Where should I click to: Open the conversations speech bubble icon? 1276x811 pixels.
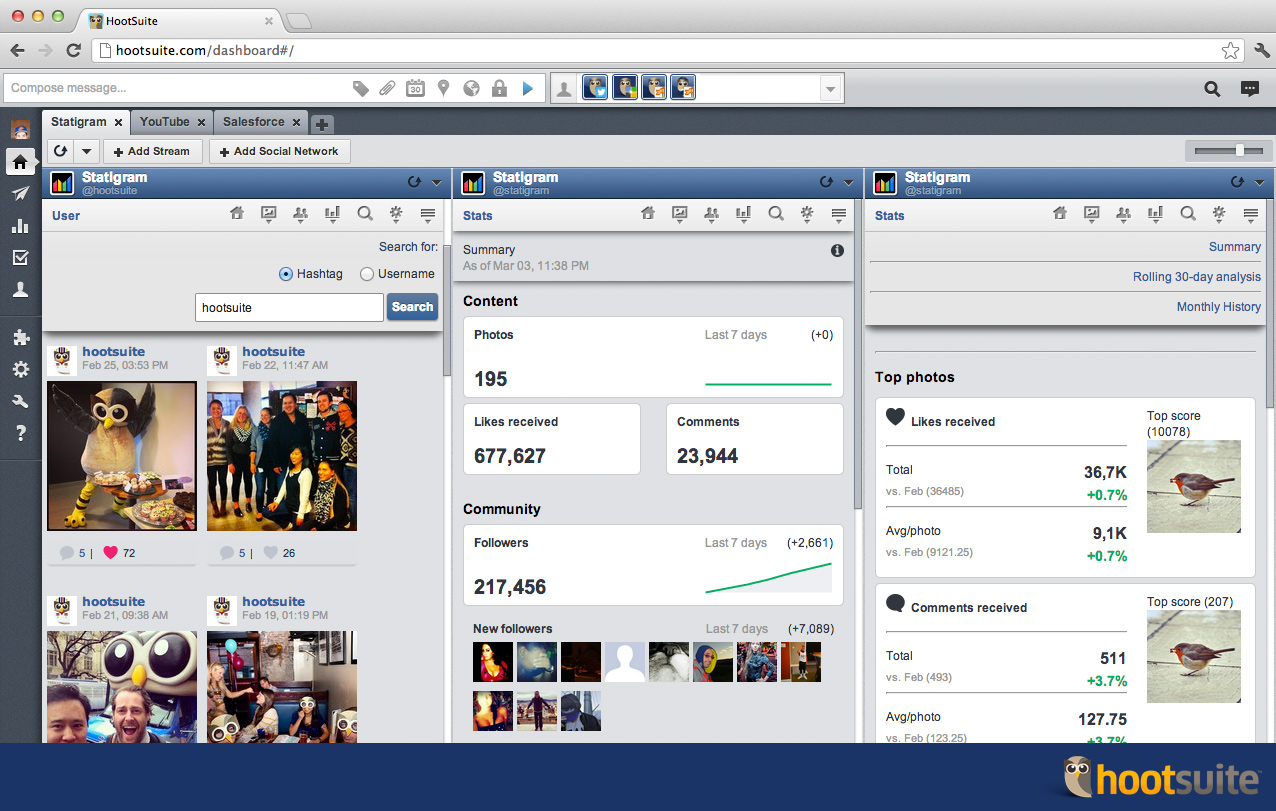click(1250, 89)
